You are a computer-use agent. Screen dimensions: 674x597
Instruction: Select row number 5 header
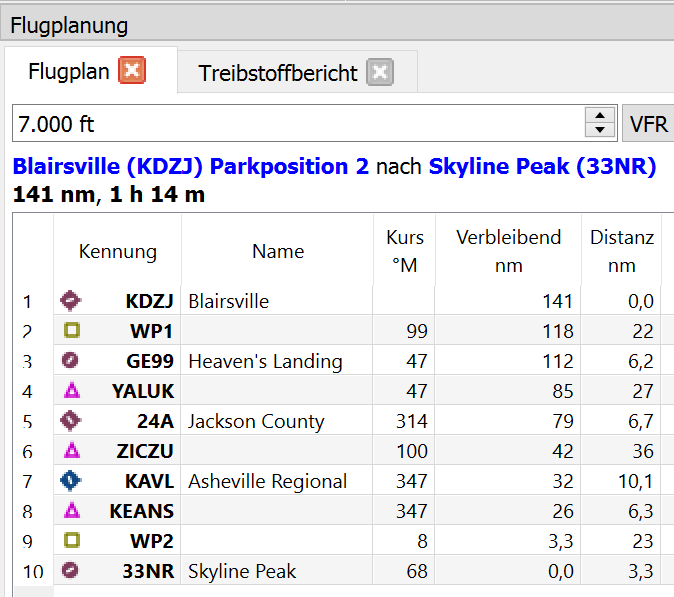point(33,421)
